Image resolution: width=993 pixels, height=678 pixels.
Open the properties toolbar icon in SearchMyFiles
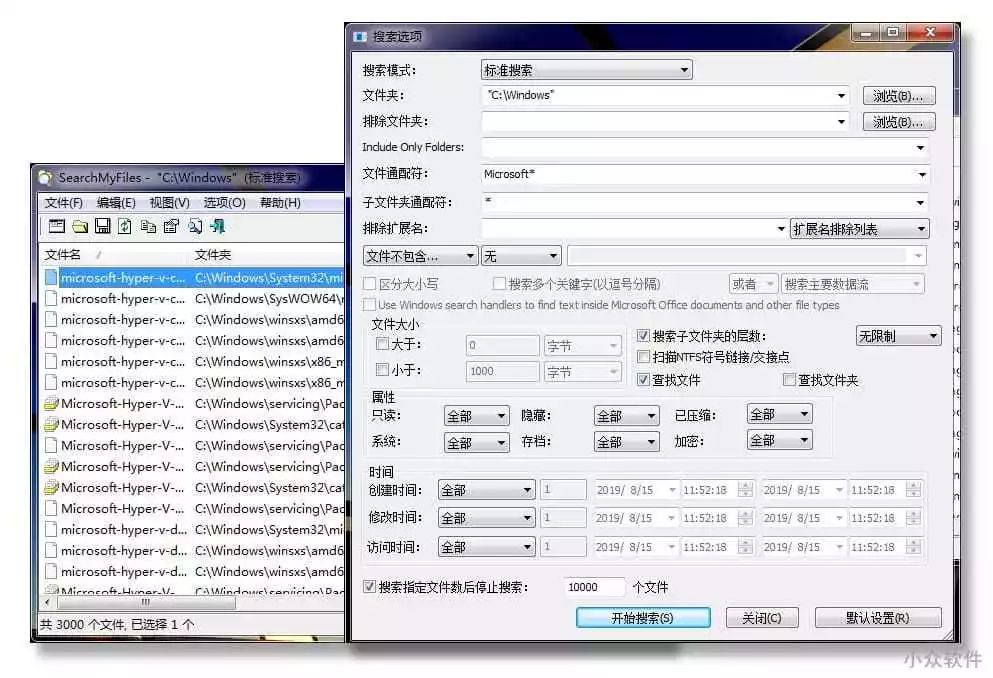[x=171, y=226]
